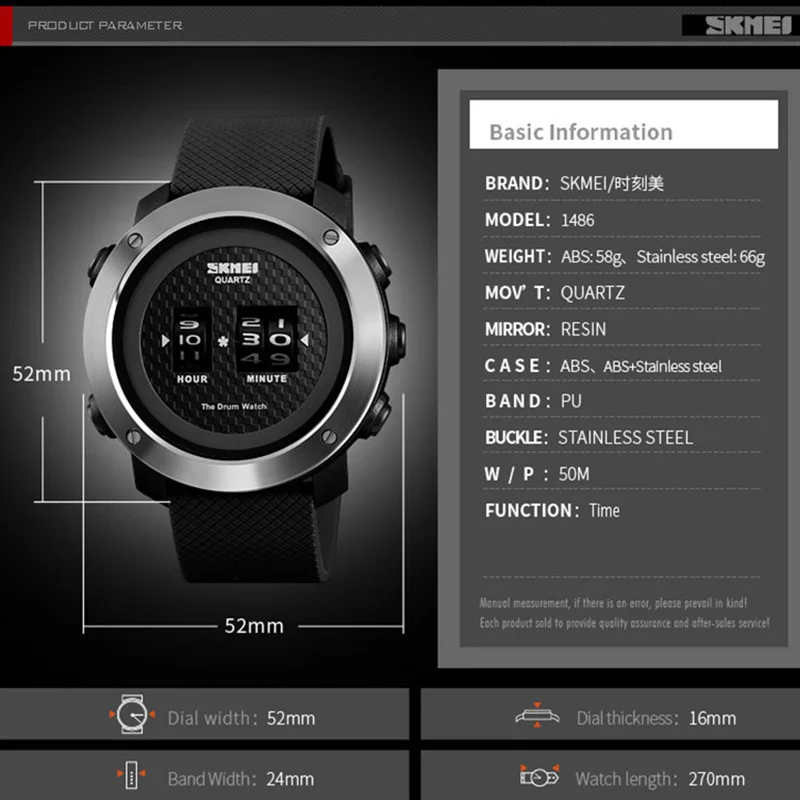Click the vertical 52mm dimension label

[41, 374]
